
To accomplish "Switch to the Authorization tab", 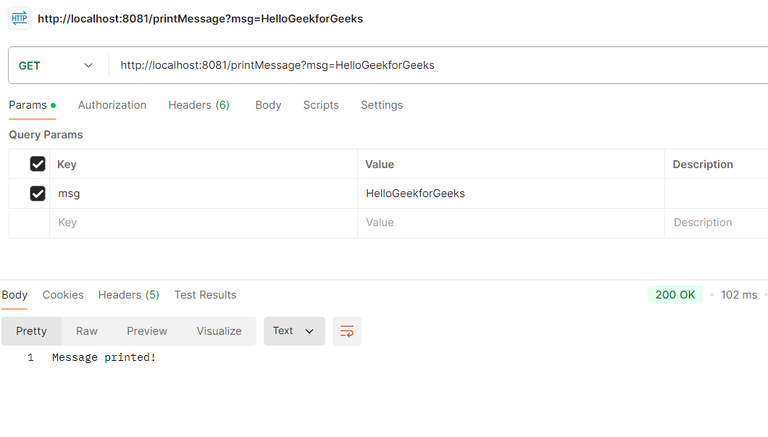I will 112,105.
